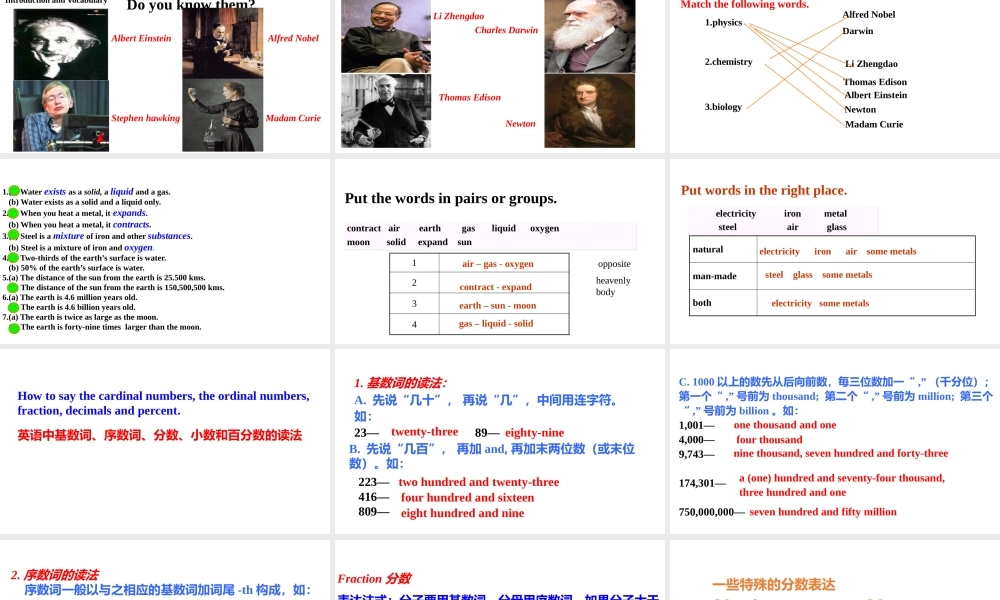
Task: Click the '1. 基数词的读法:' heading
Action: tap(401, 383)
